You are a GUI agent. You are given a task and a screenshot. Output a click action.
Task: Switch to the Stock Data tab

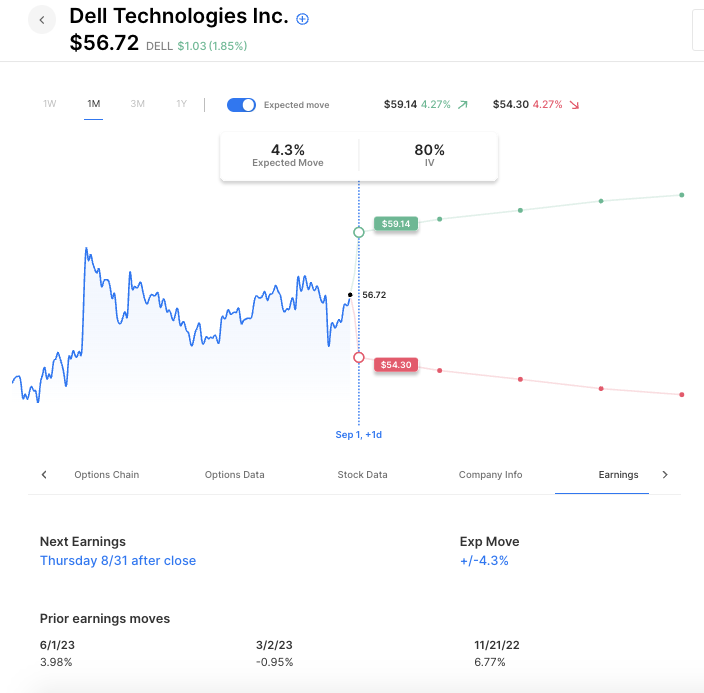click(362, 475)
